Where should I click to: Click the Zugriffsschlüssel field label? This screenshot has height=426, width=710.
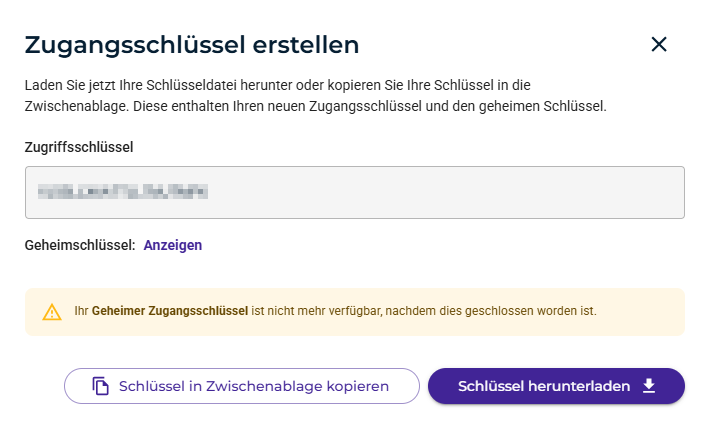[79, 146]
